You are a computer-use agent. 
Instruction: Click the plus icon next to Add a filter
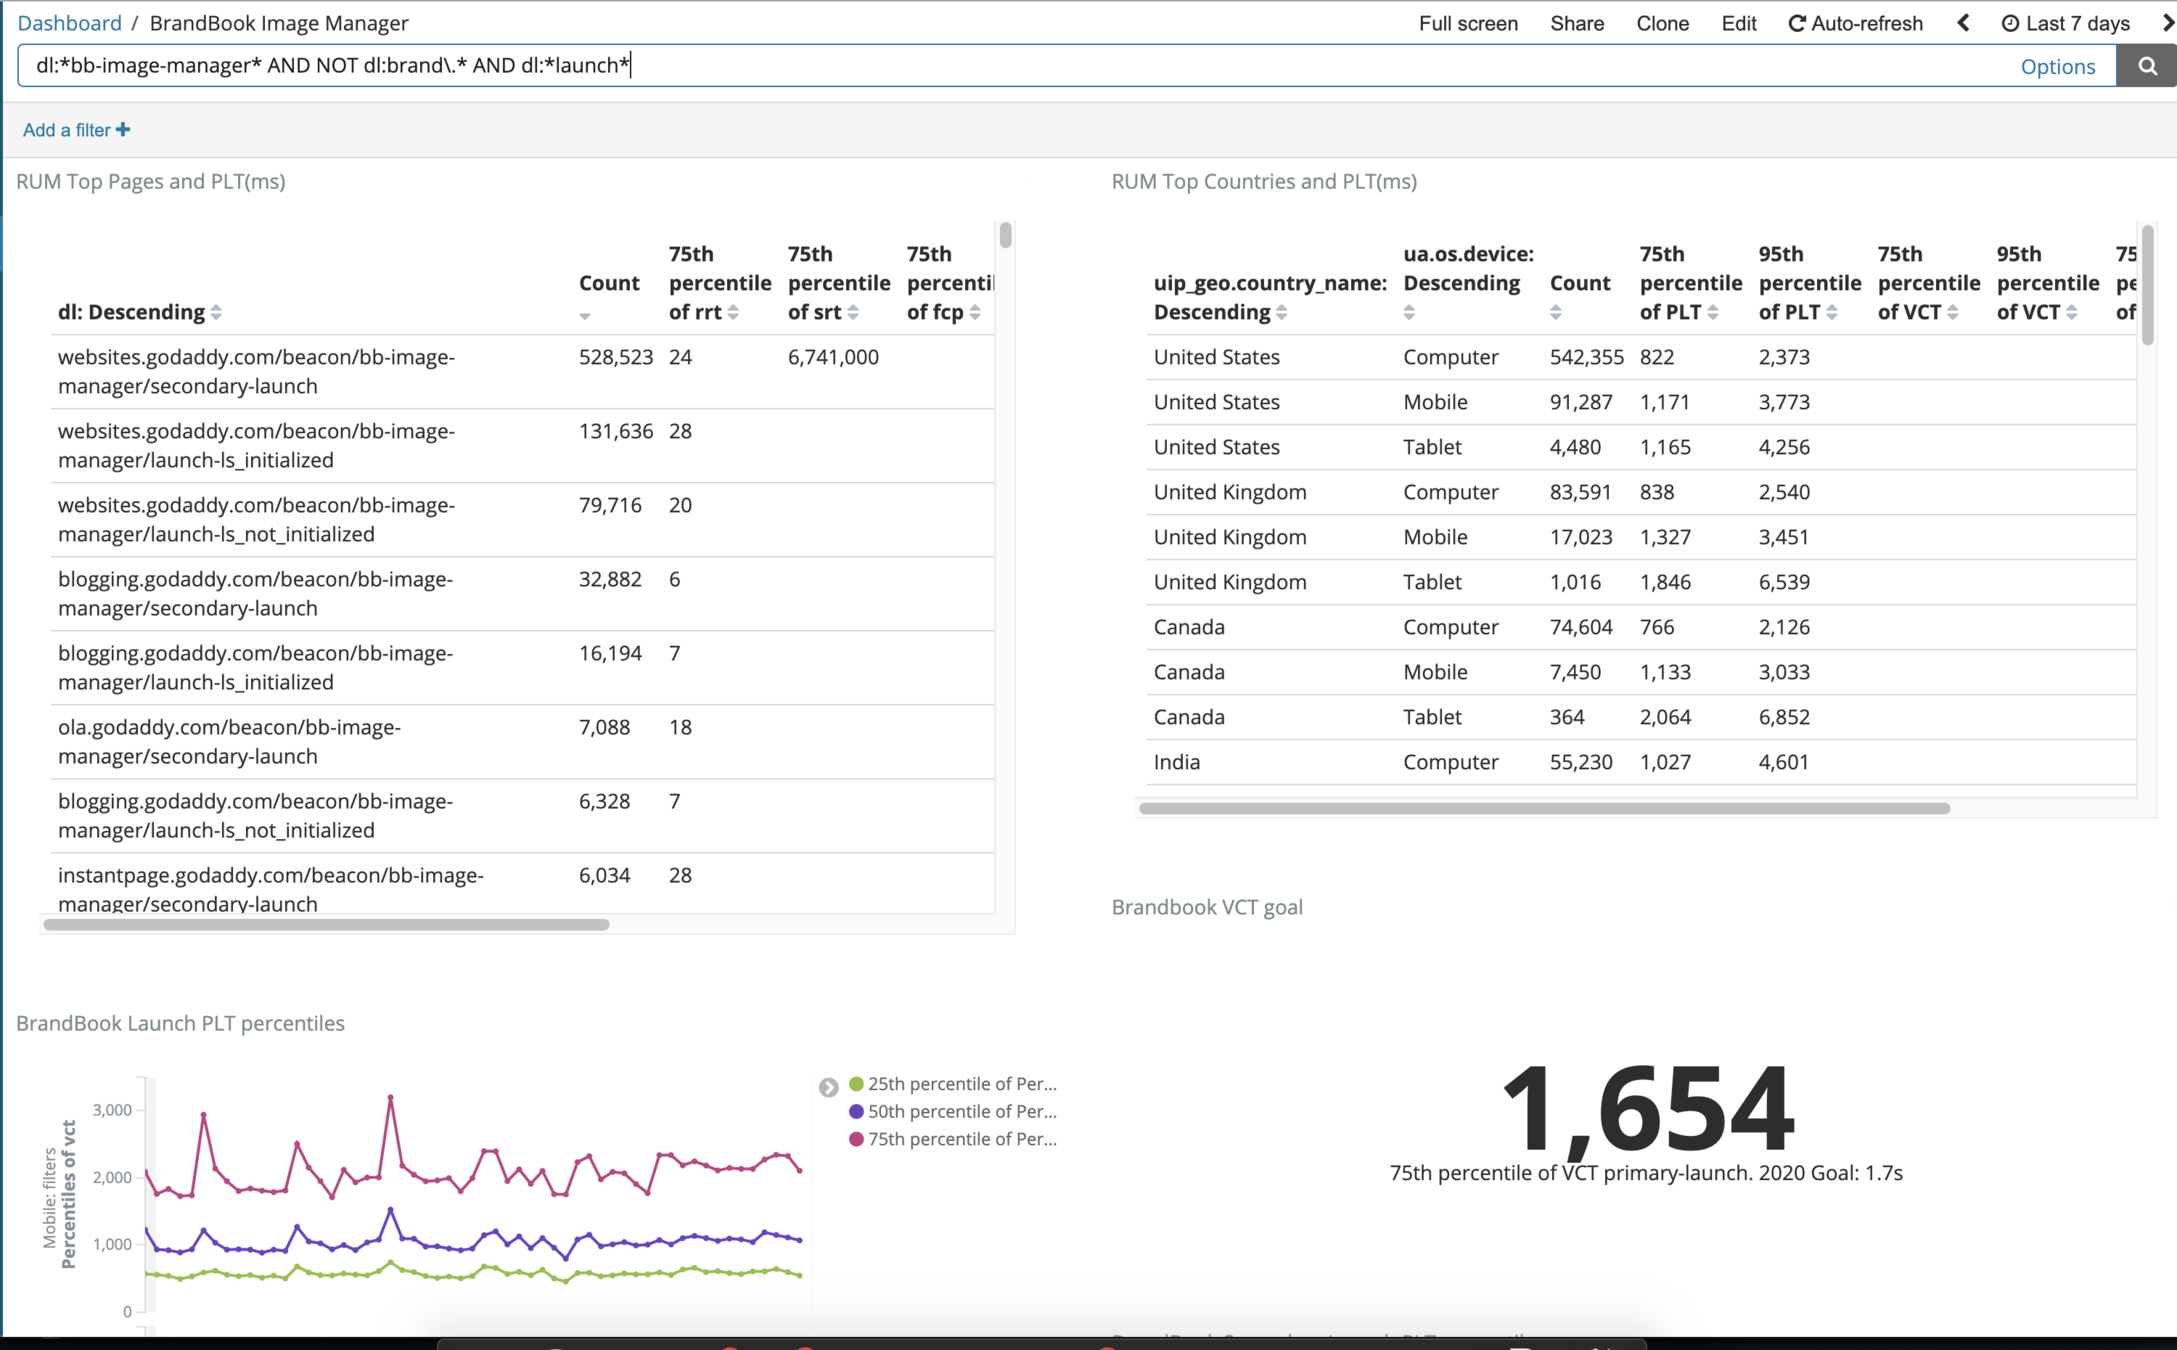click(123, 130)
